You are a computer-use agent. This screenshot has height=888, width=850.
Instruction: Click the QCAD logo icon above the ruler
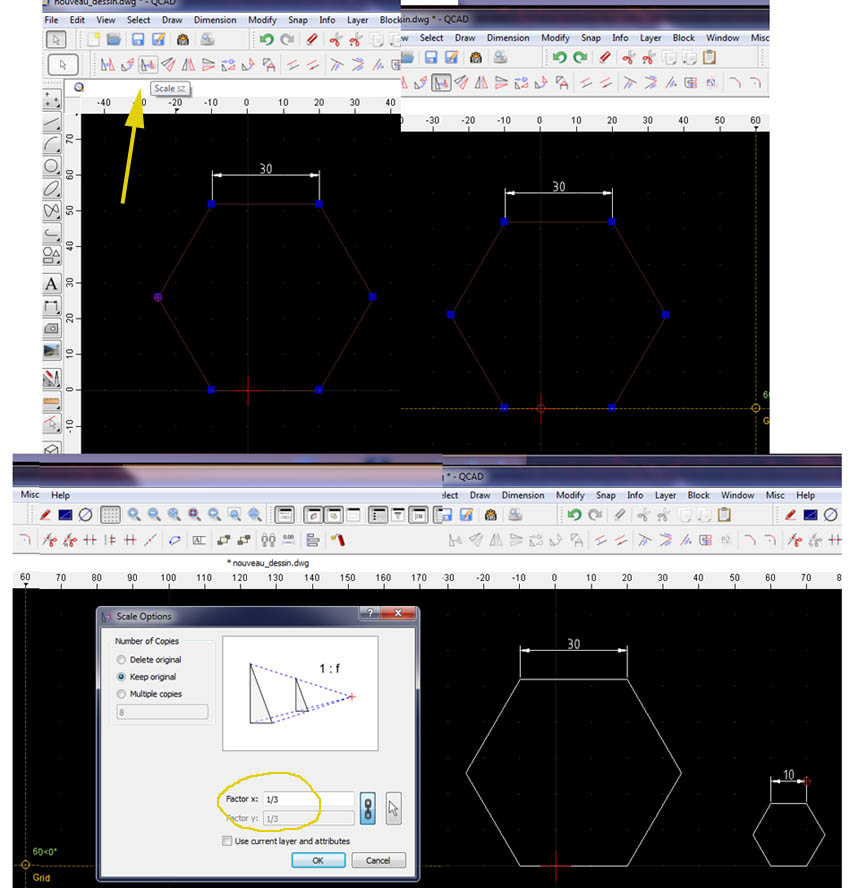[79, 87]
